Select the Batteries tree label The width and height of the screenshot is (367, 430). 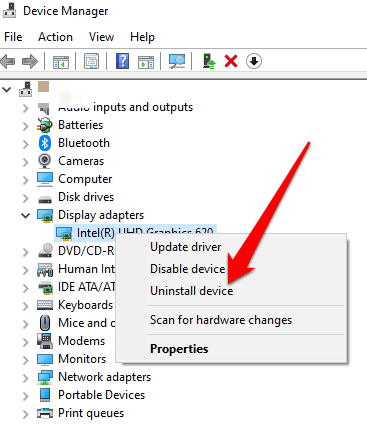click(80, 125)
